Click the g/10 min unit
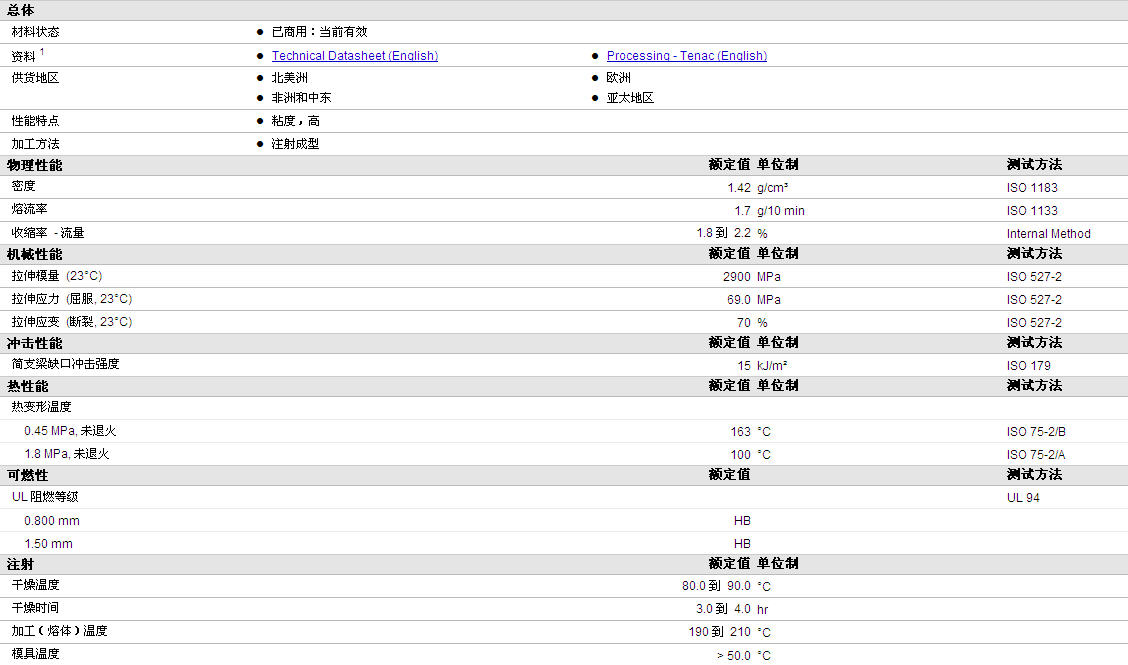The height and width of the screenshot is (665, 1128). pos(781,211)
